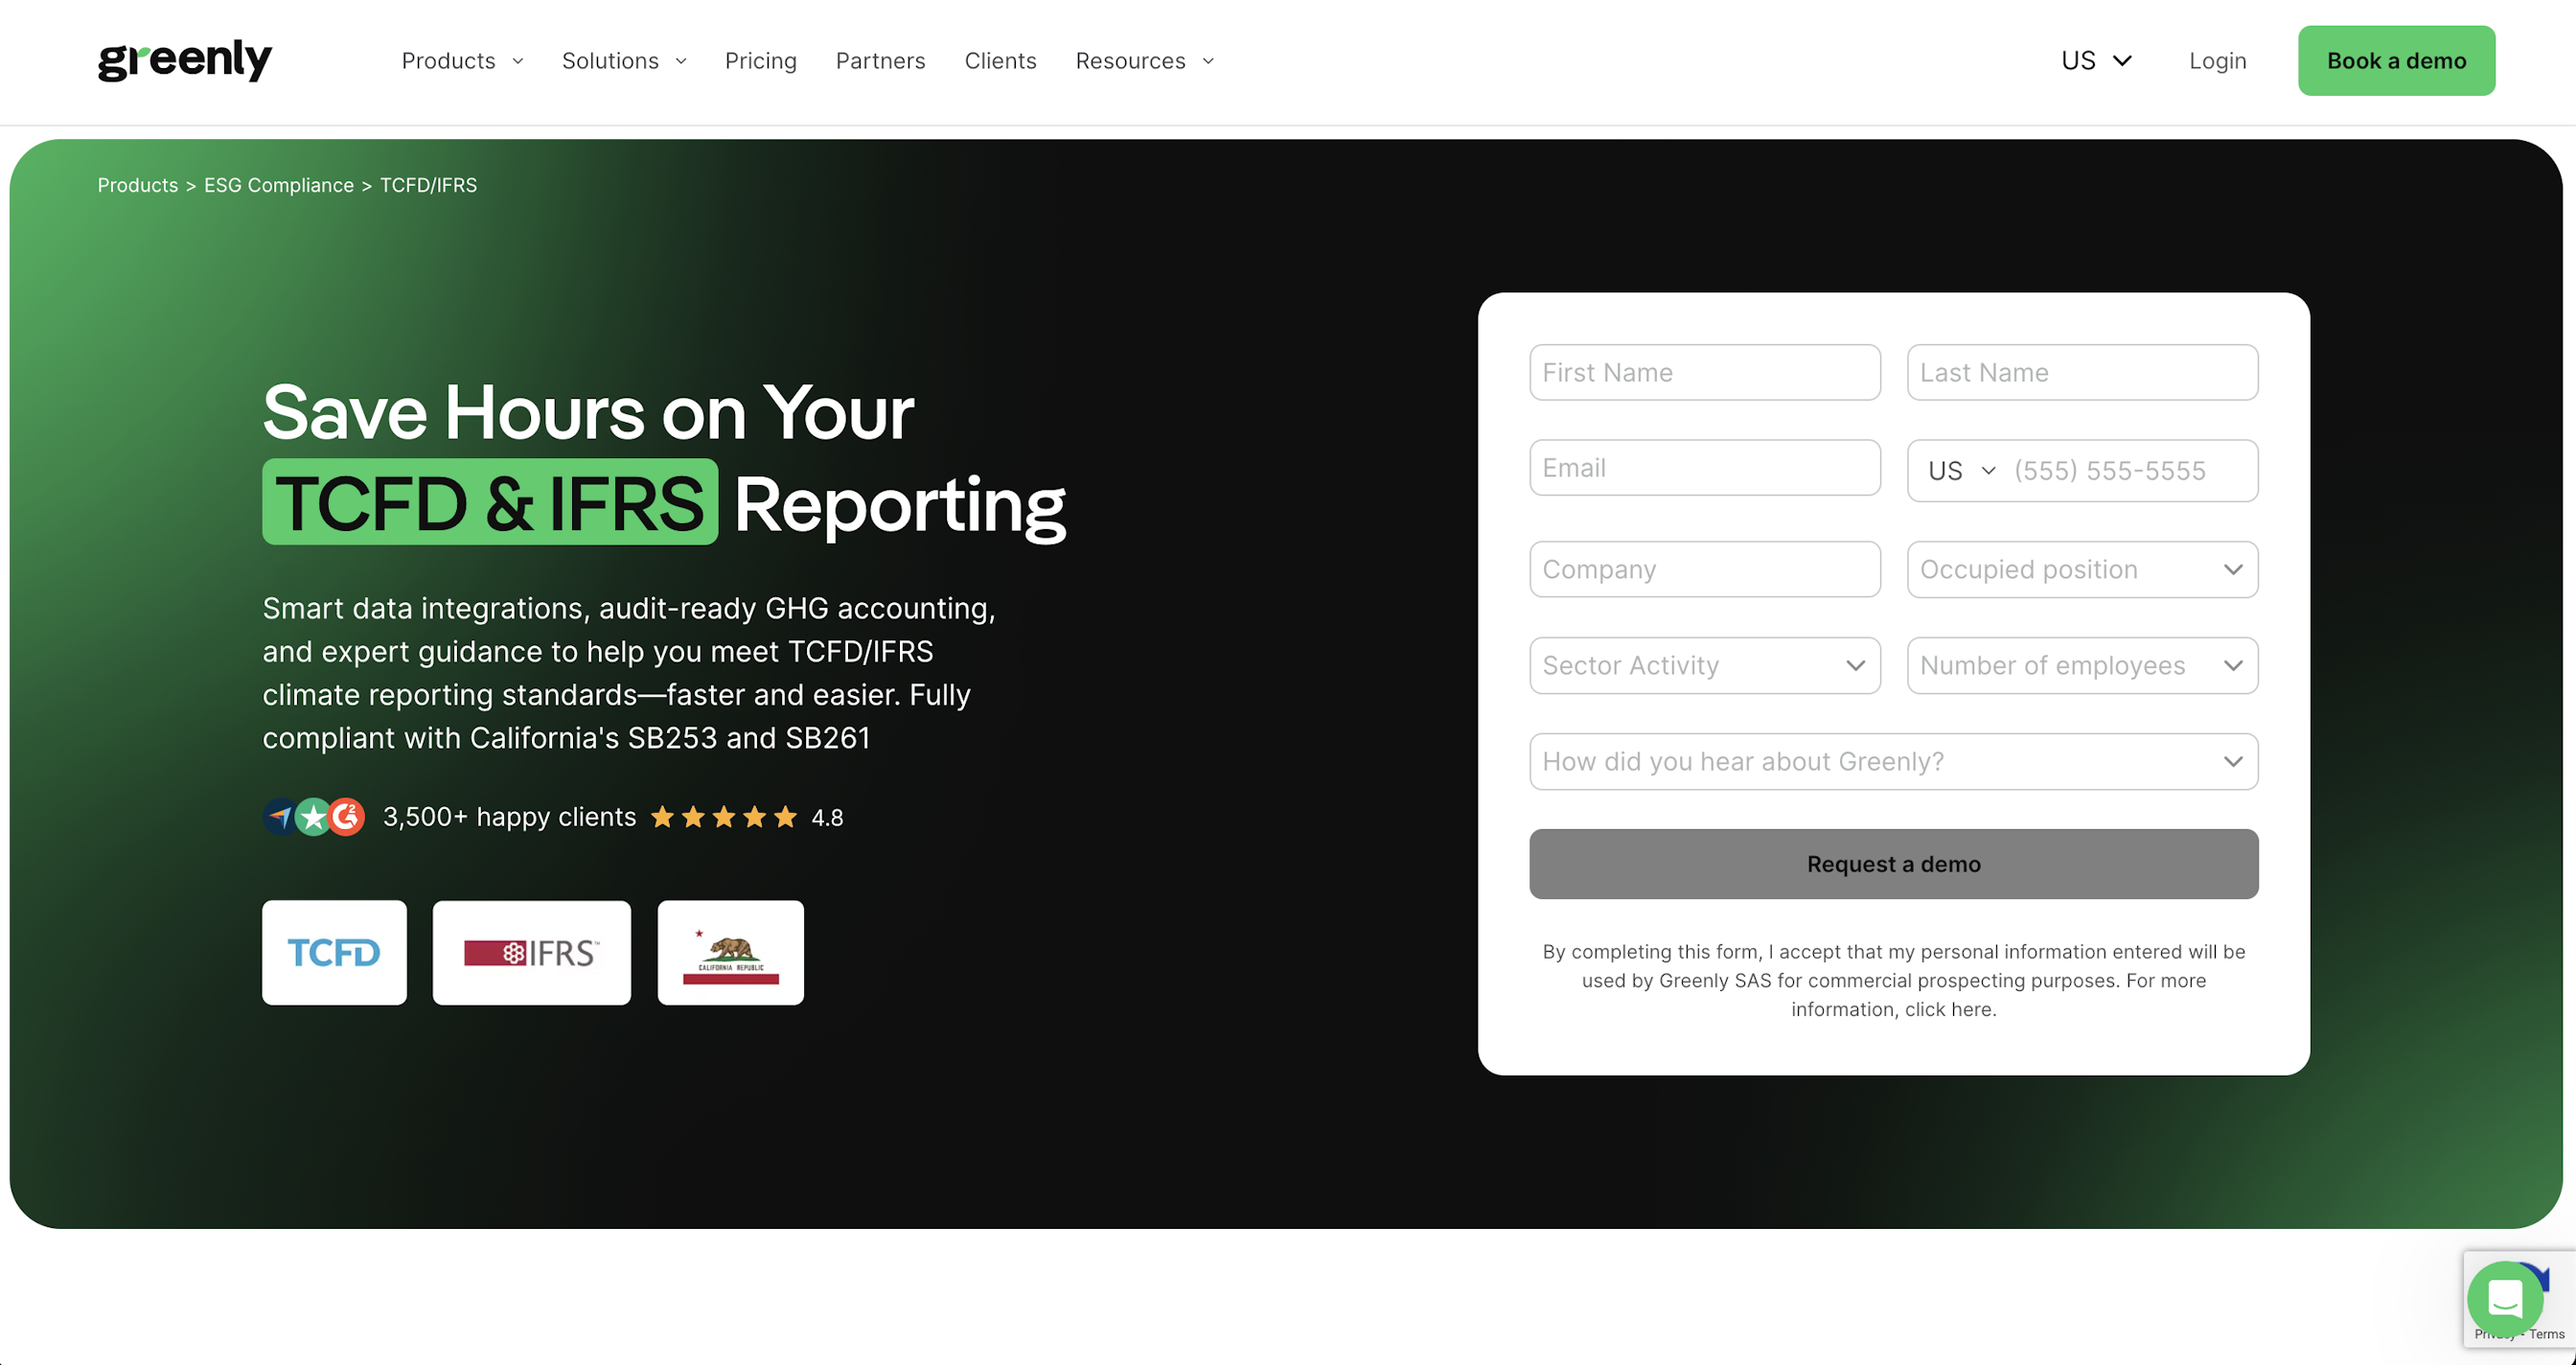Screen dimensions: 2576x1365
Task: Click the 4.8 rating value
Action: click(x=827, y=818)
